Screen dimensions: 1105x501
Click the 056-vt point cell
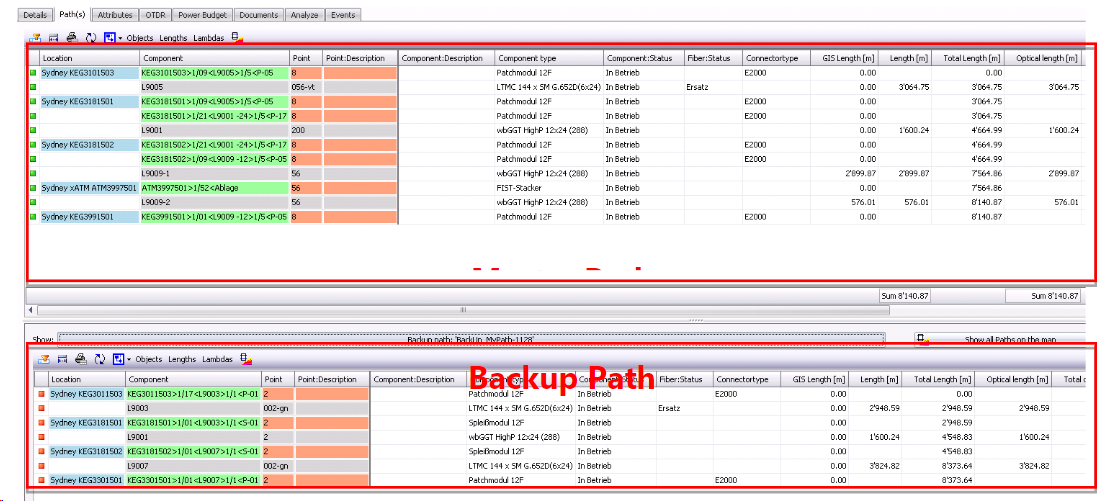(306, 87)
